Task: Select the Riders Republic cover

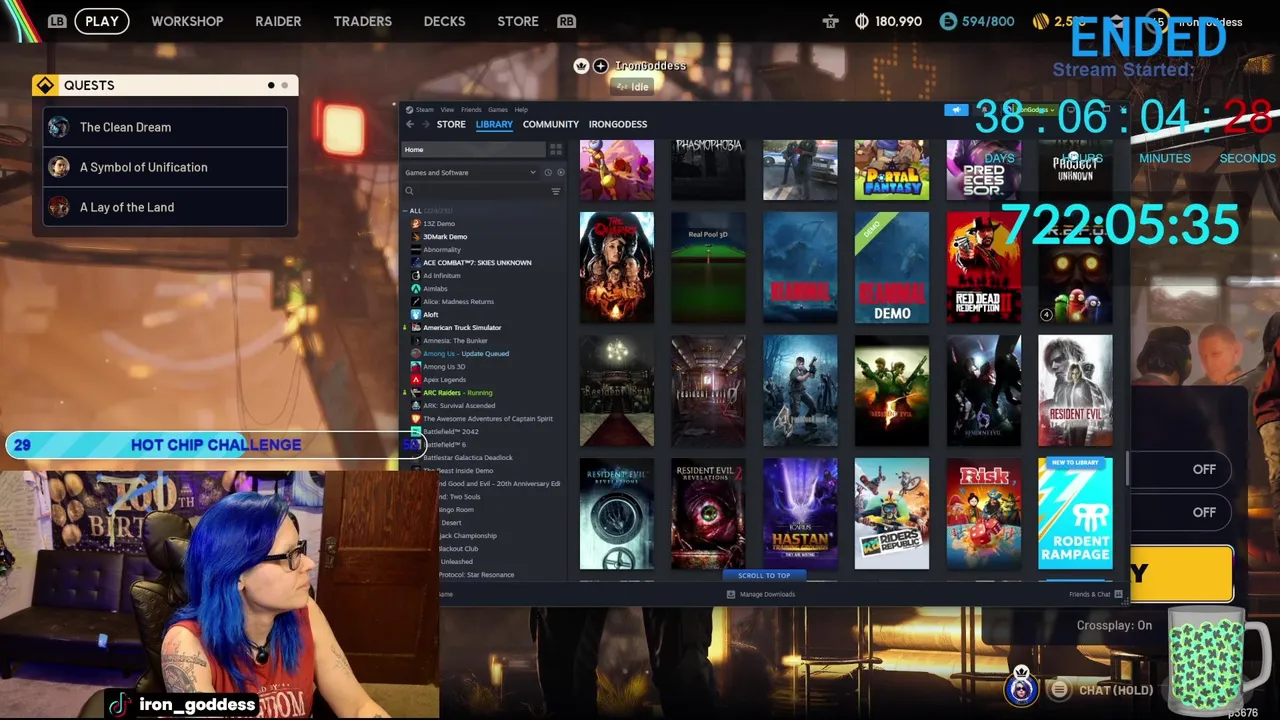Action: pos(892,513)
